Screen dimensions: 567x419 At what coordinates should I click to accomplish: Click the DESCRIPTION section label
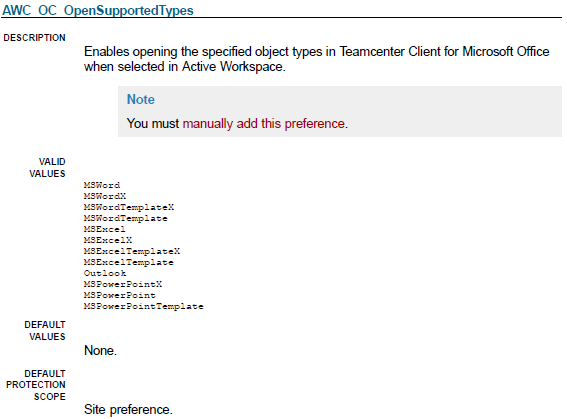tap(35, 38)
